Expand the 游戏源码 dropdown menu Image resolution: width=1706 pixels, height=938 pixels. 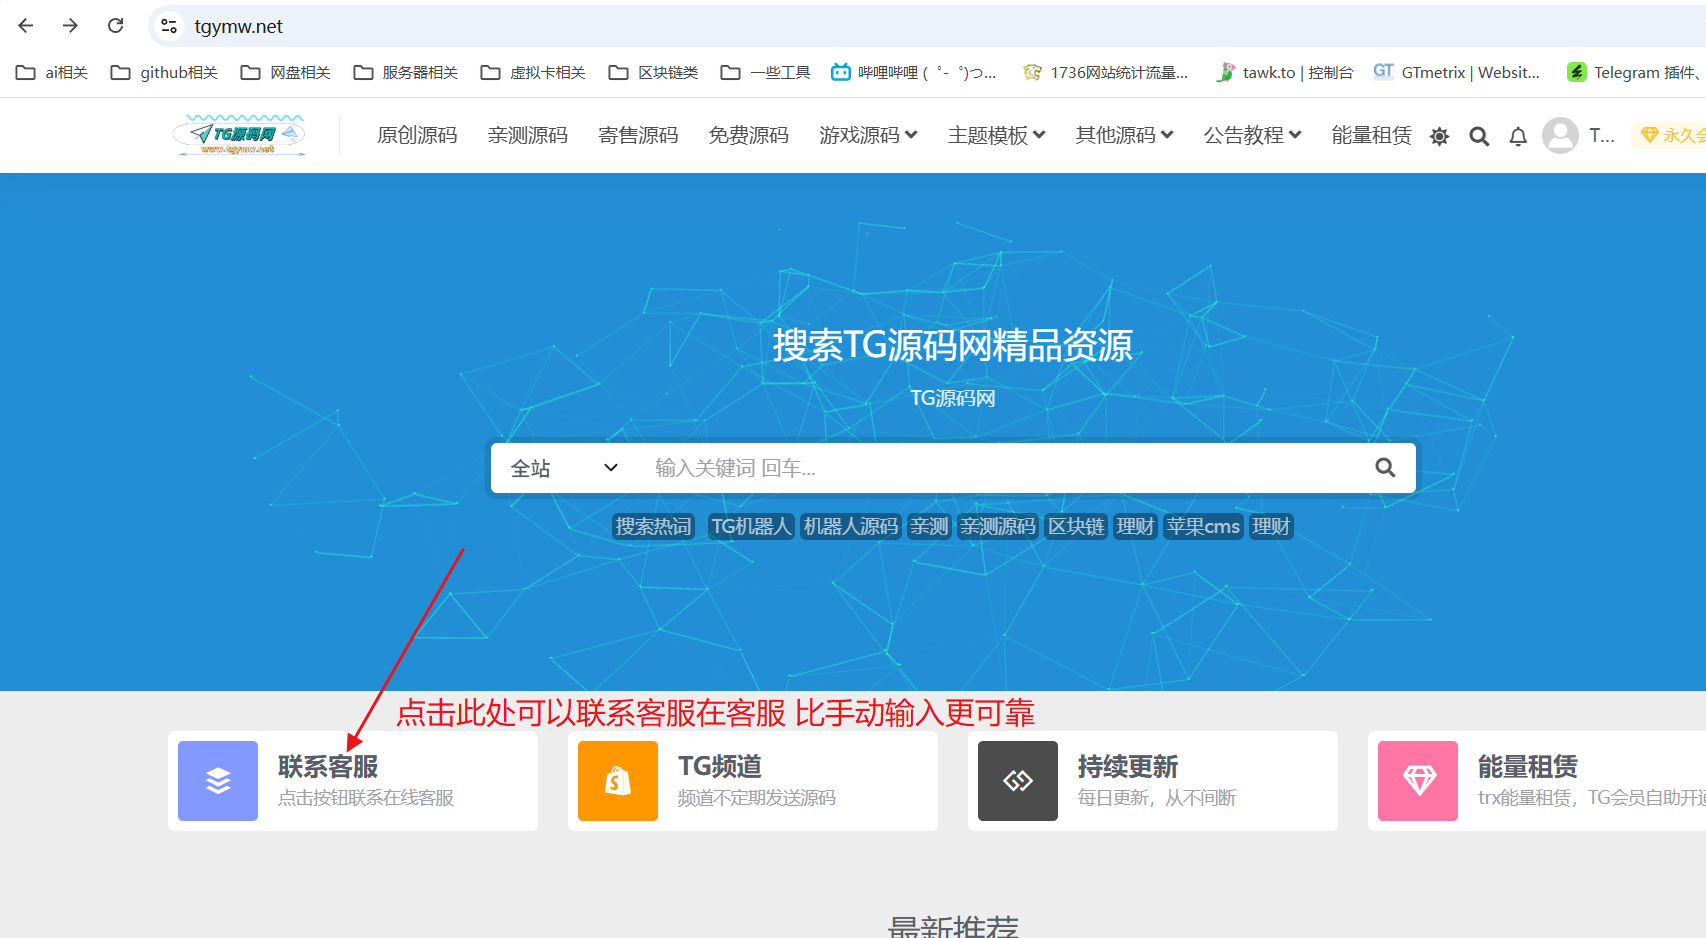coord(868,135)
